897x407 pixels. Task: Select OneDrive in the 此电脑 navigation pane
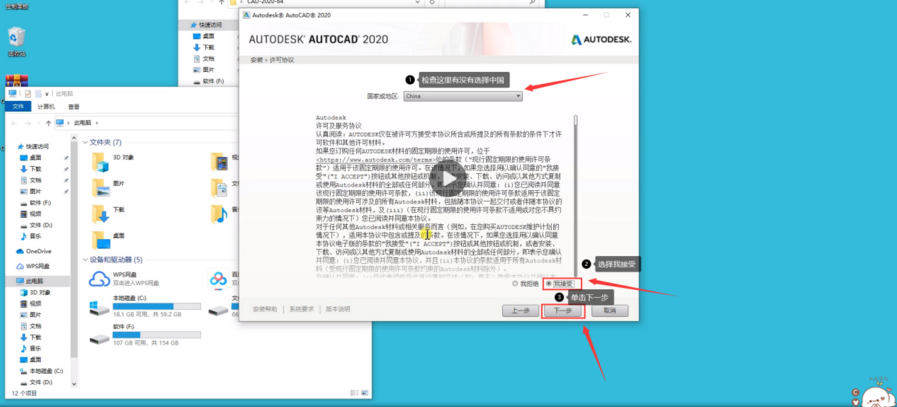34,251
